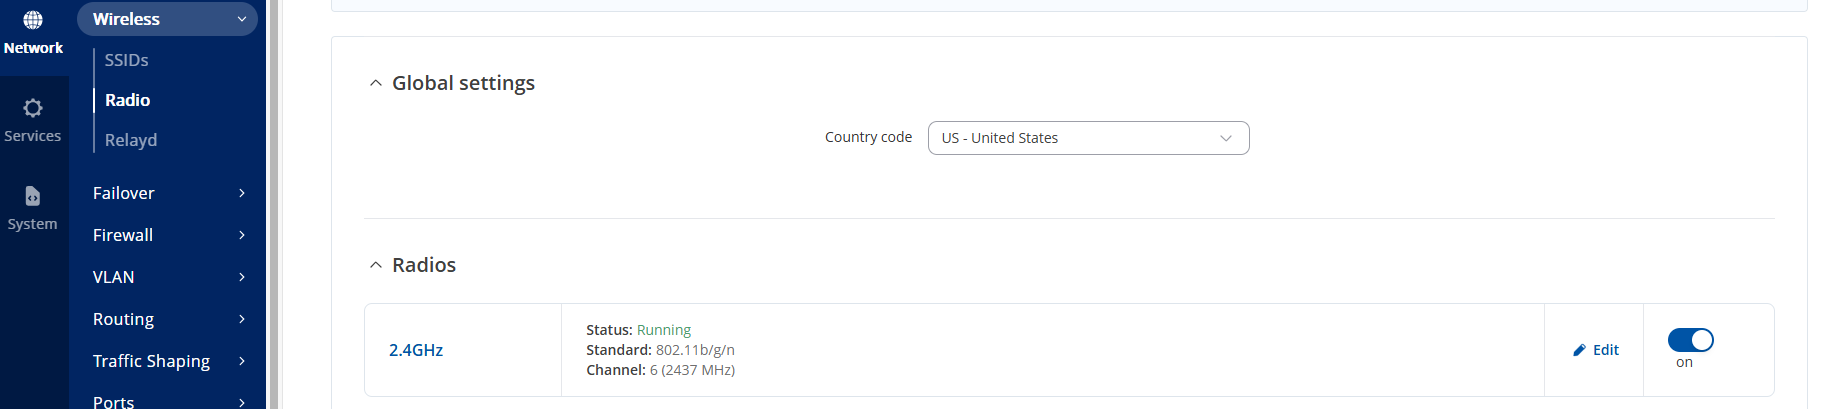Collapse the Radios section chevron icon
Image resolution: width=1834 pixels, height=409 pixels.
point(376,266)
